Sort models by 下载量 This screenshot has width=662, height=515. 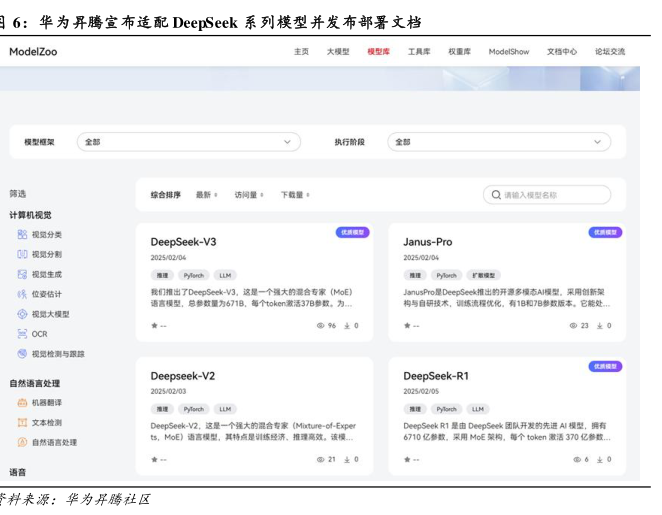click(295, 195)
